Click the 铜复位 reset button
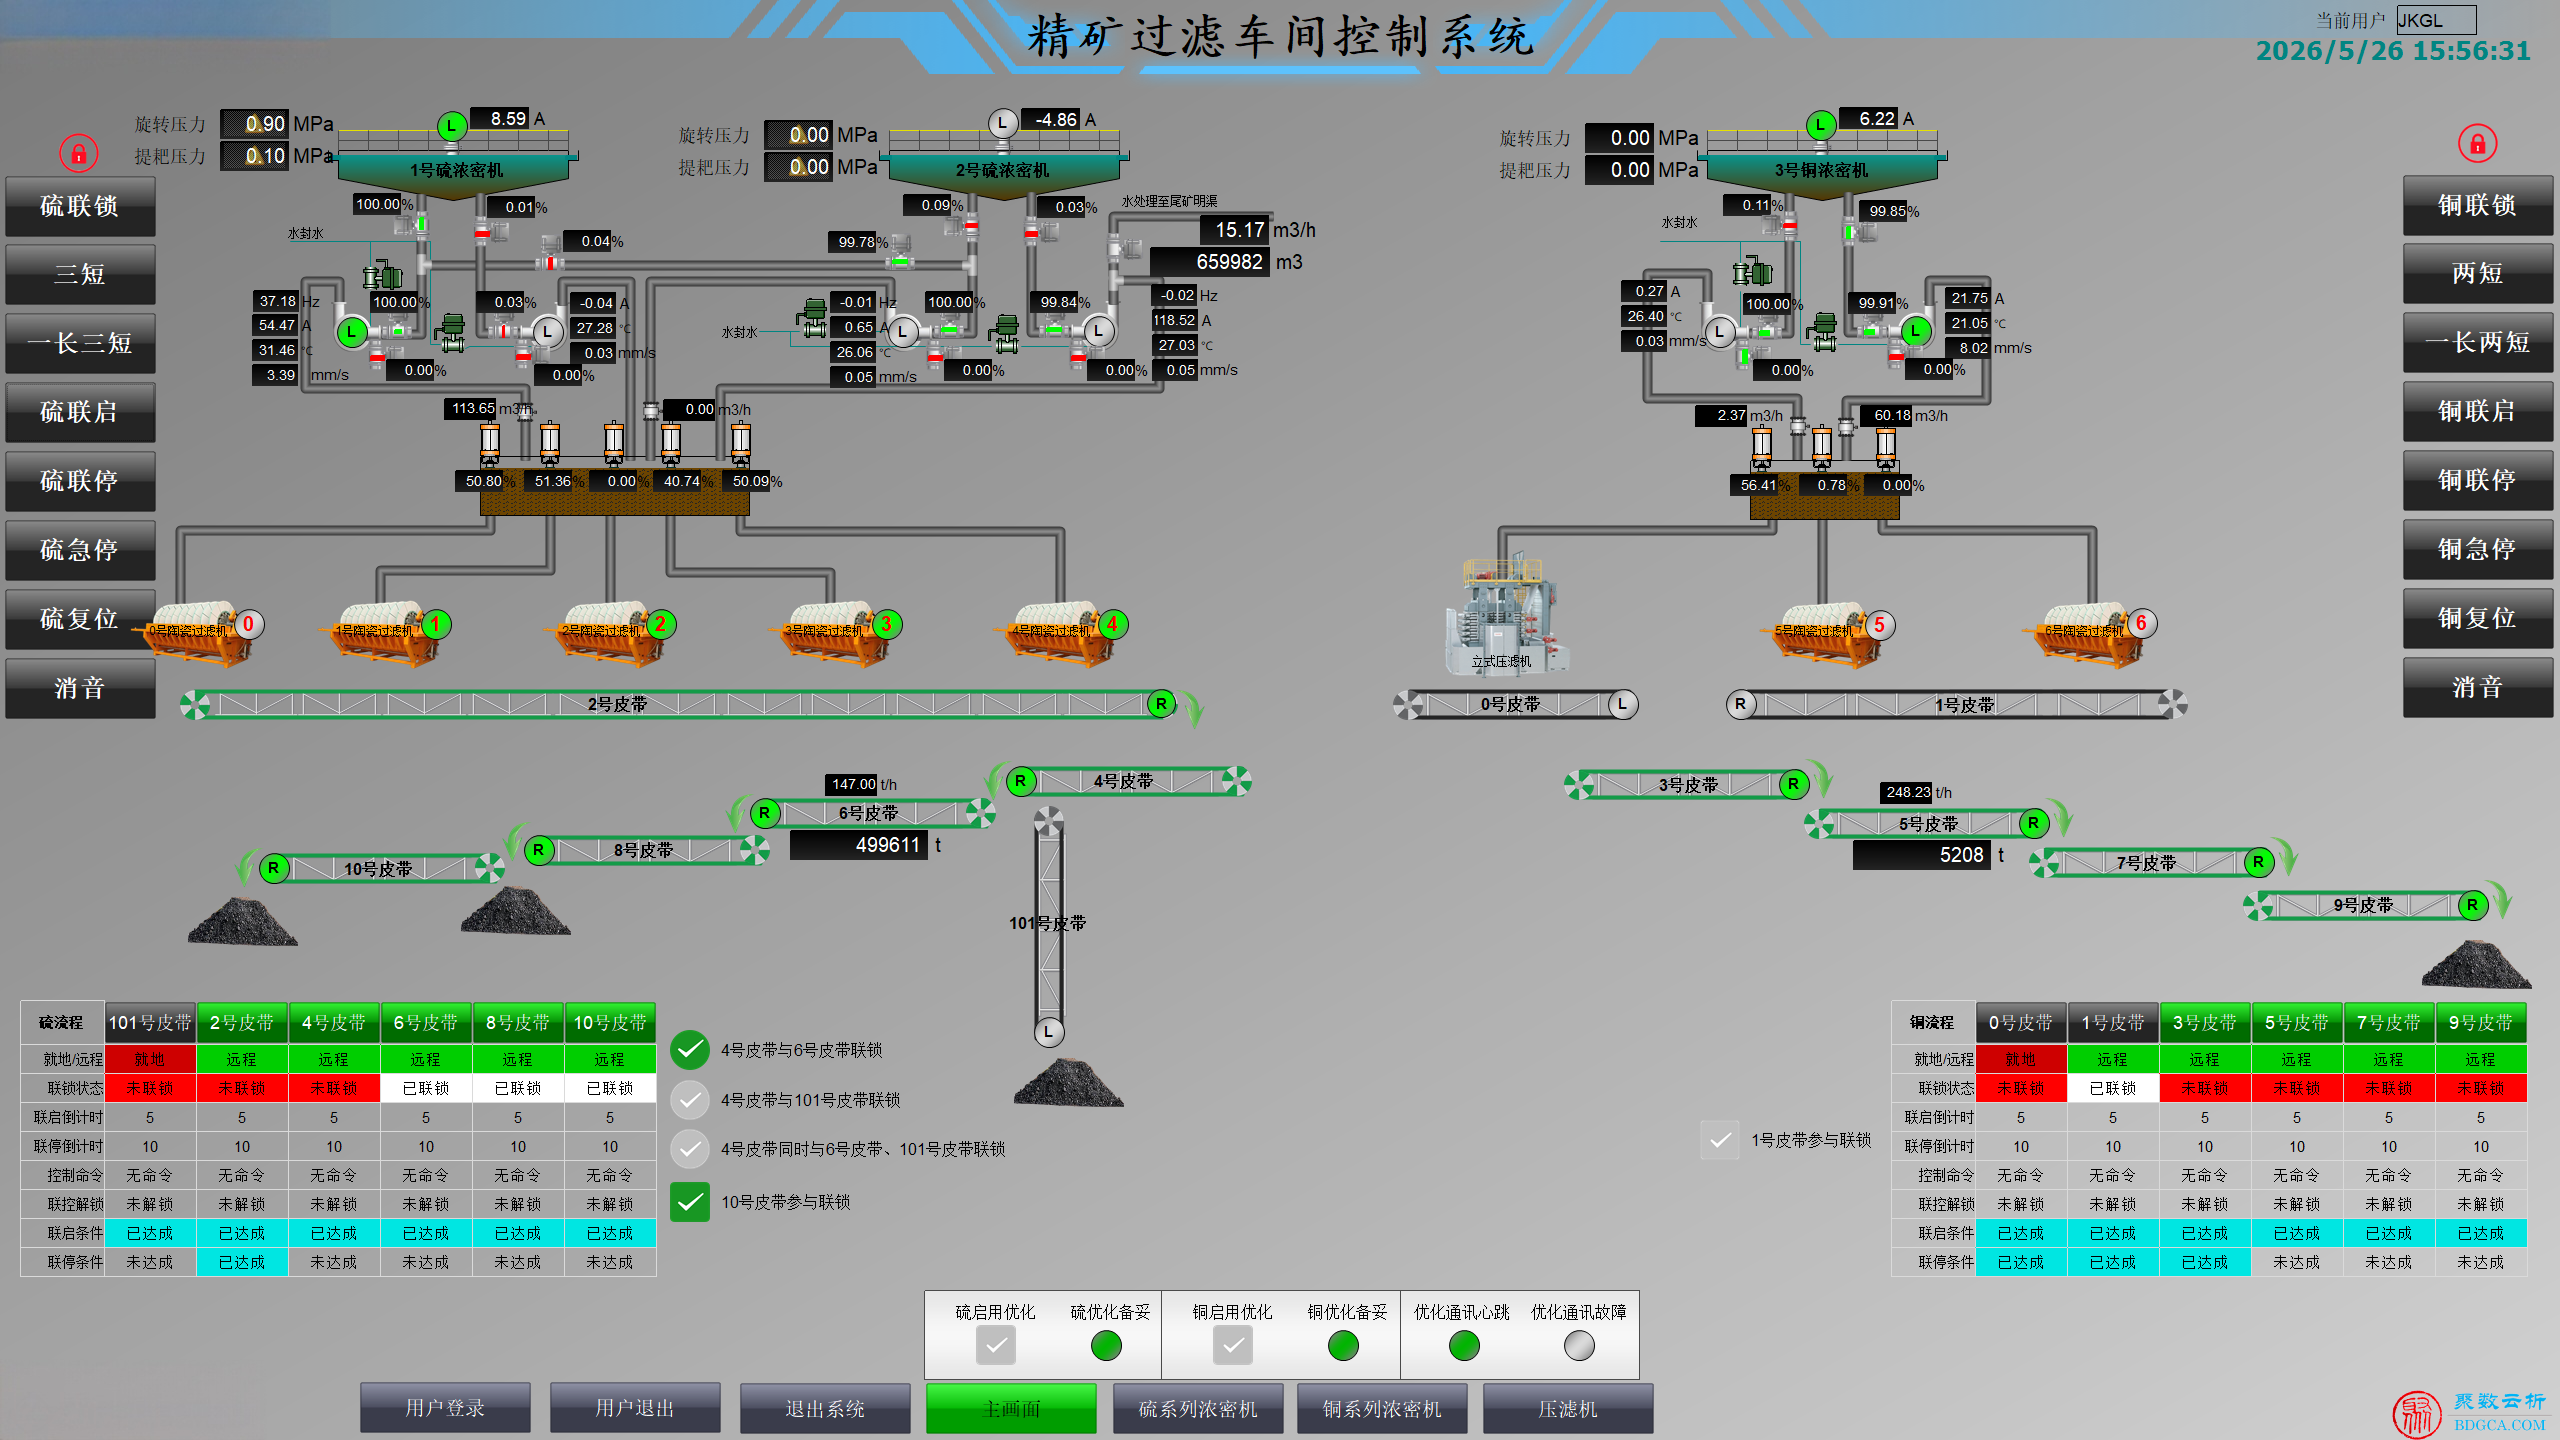 pos(2477,618)
